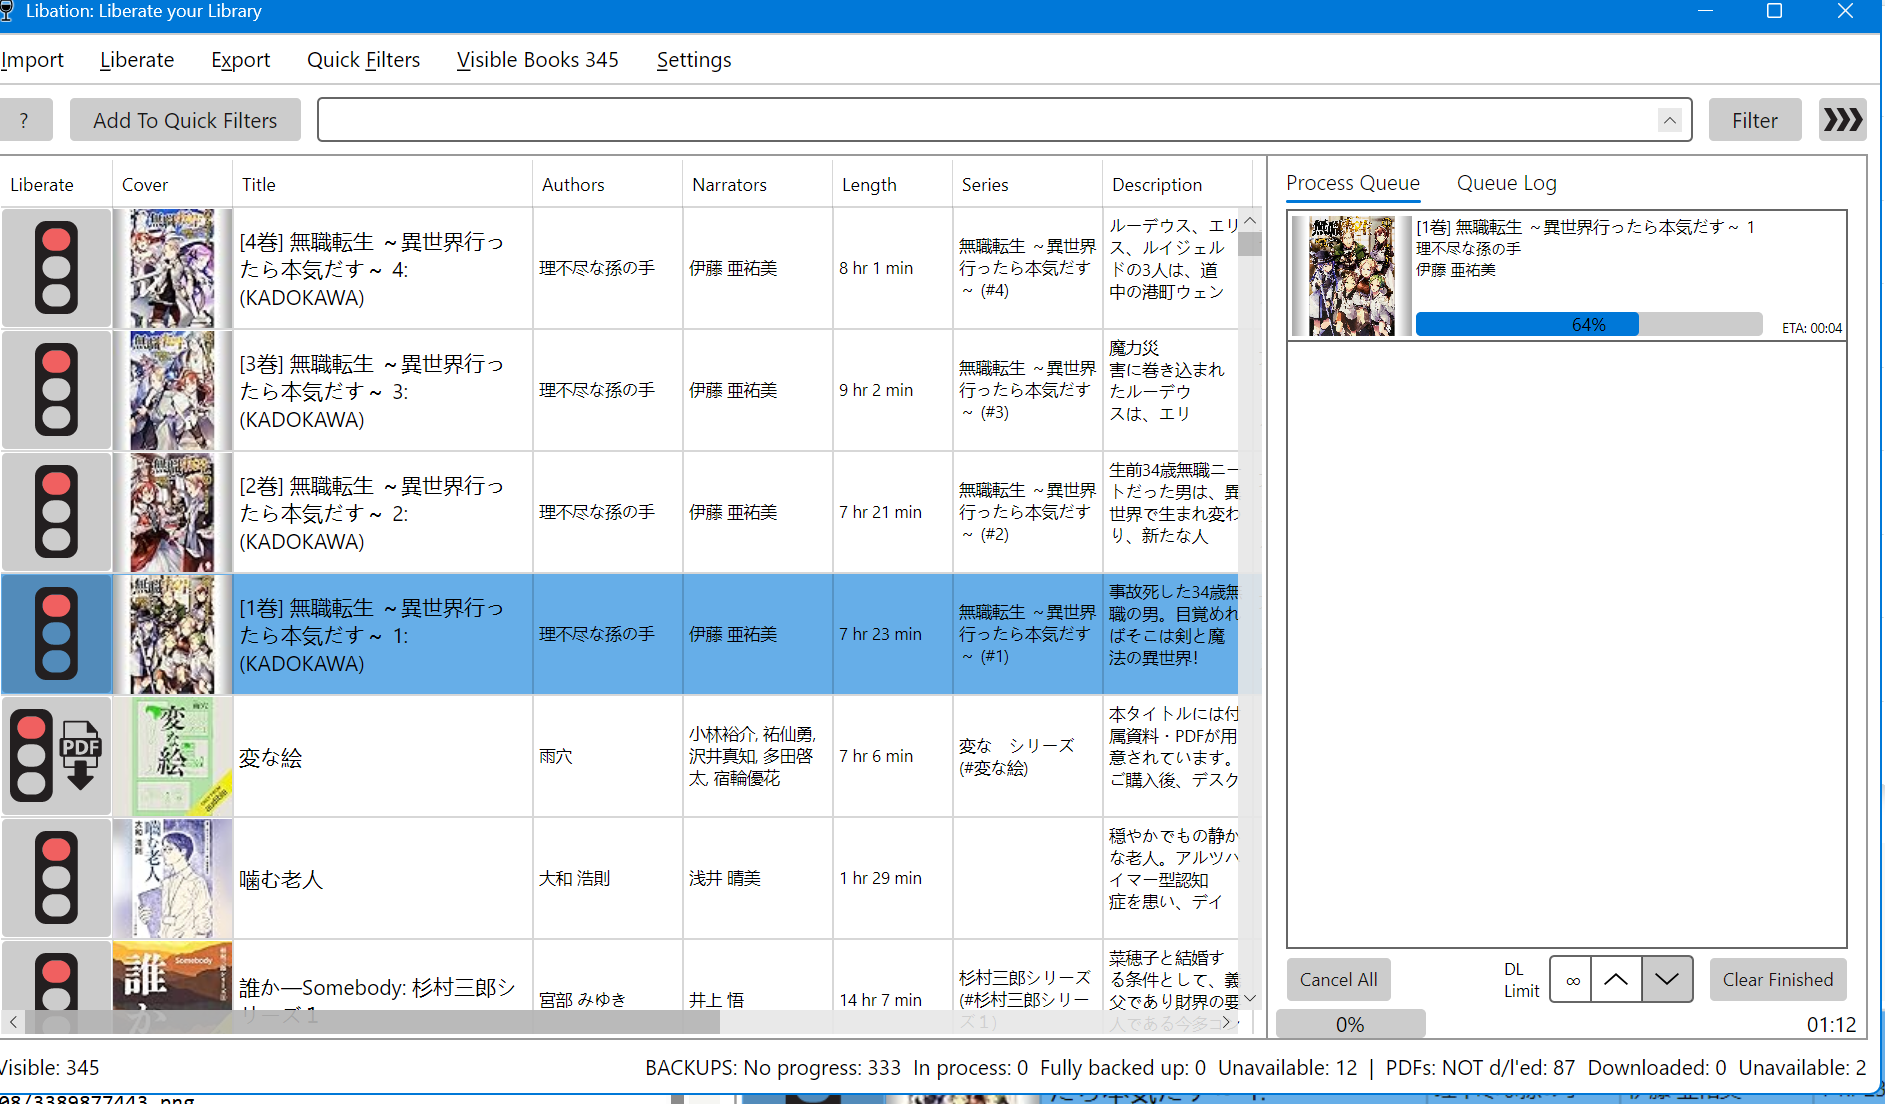This screenshot has height=1104, width=1885.
Task: Click the Add To Quick Filters button
Action: (x=185, y=120)
